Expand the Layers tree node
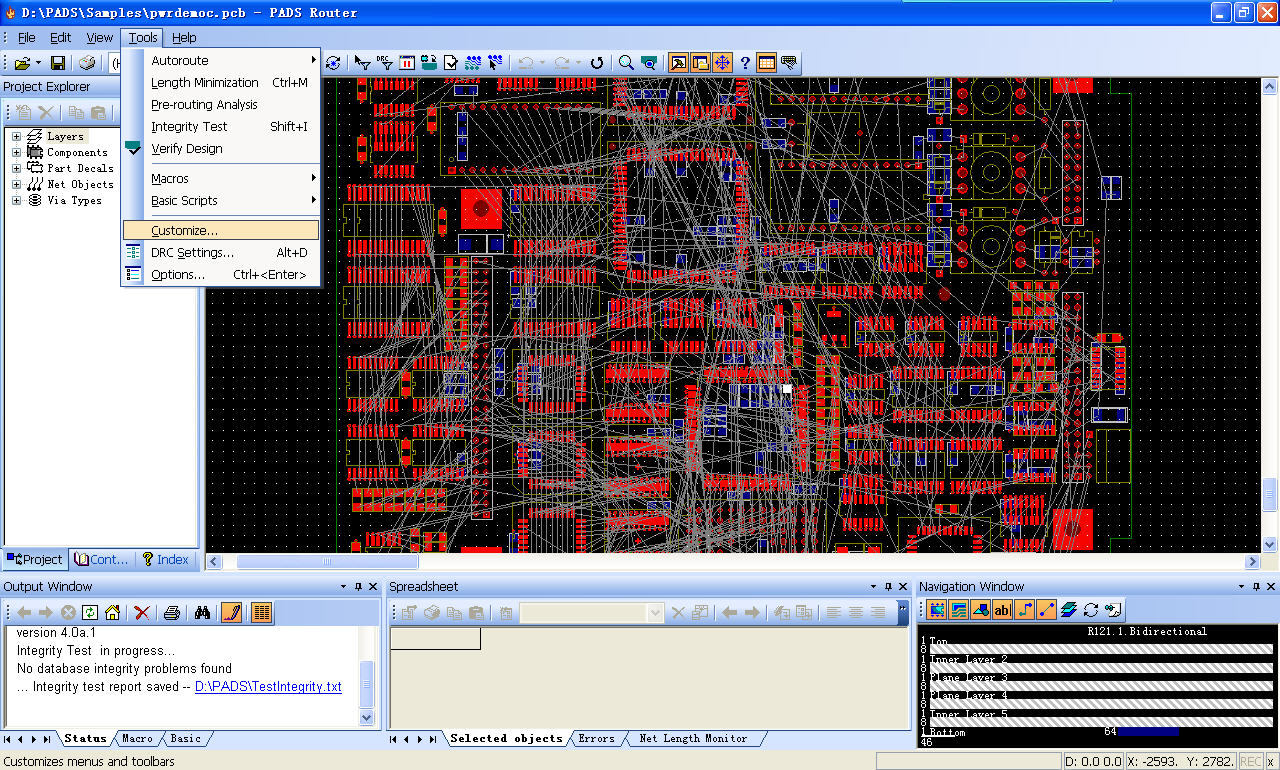Screen dimensions: 1280x770 [x=16, y=137]
